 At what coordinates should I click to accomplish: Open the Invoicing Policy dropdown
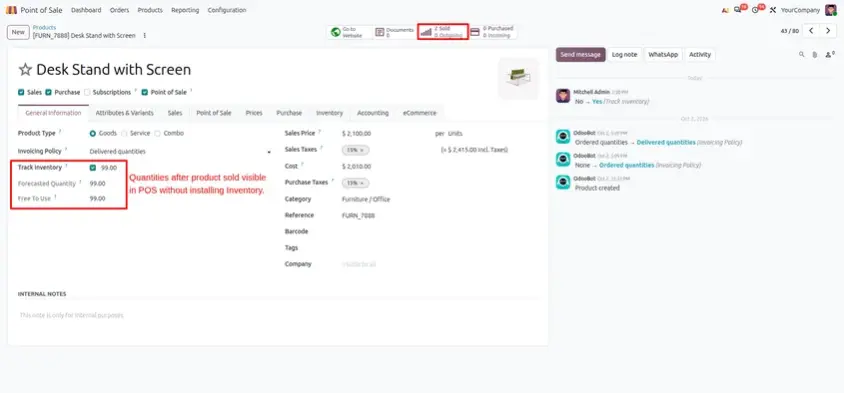point(180,152)
